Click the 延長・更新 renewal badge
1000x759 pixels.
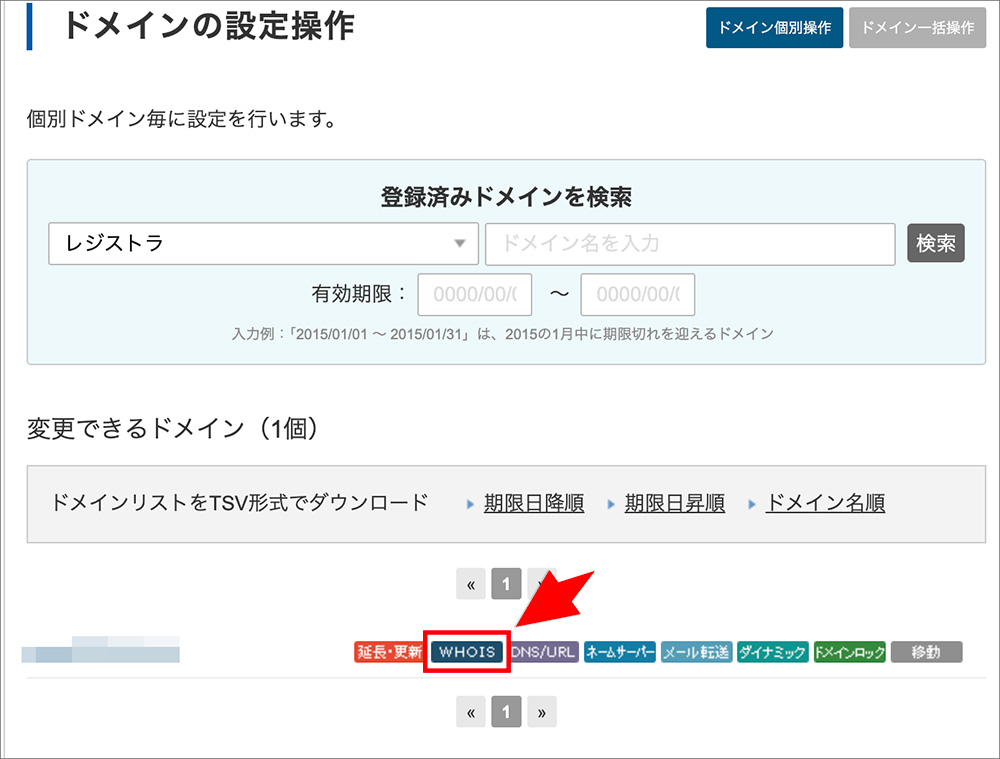coord(389,651)
